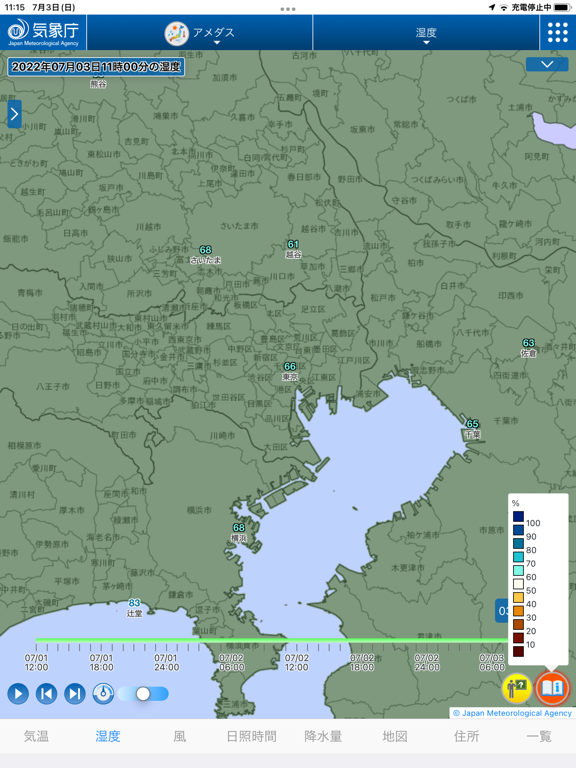Click timeline marker 07/01 12:00

tap(36, 662)
